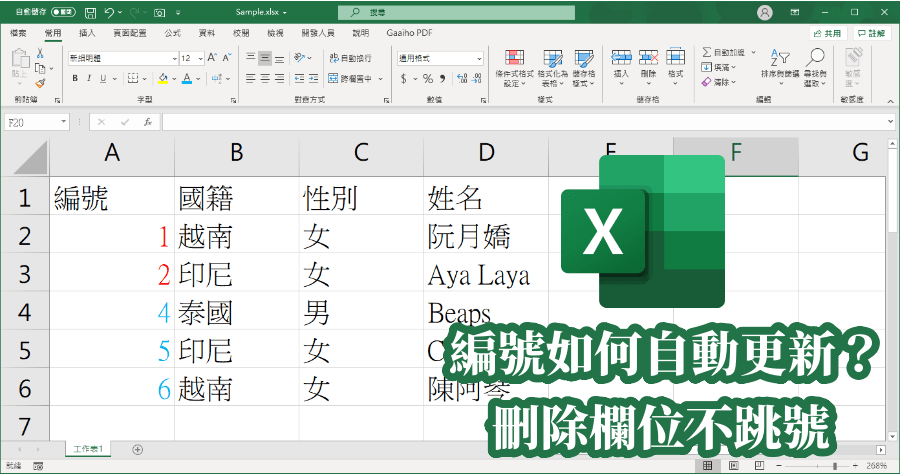
Task: Click the Decrease Decimal icon
Action: click(x=477, y=78)
